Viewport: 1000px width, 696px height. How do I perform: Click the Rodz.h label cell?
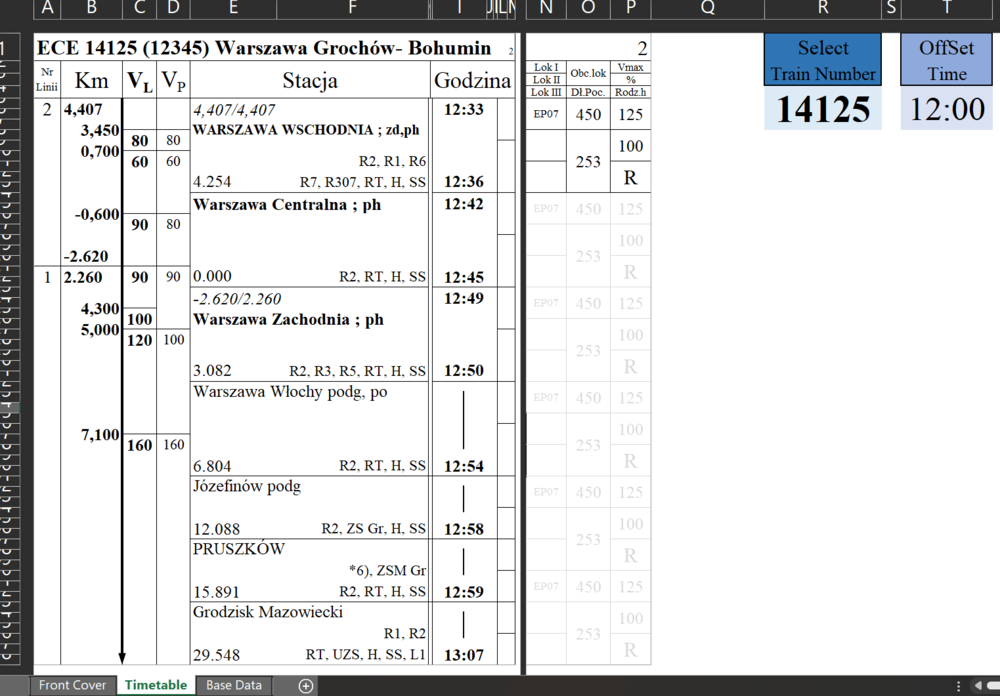pyautogui.click(x=630, y=93)
